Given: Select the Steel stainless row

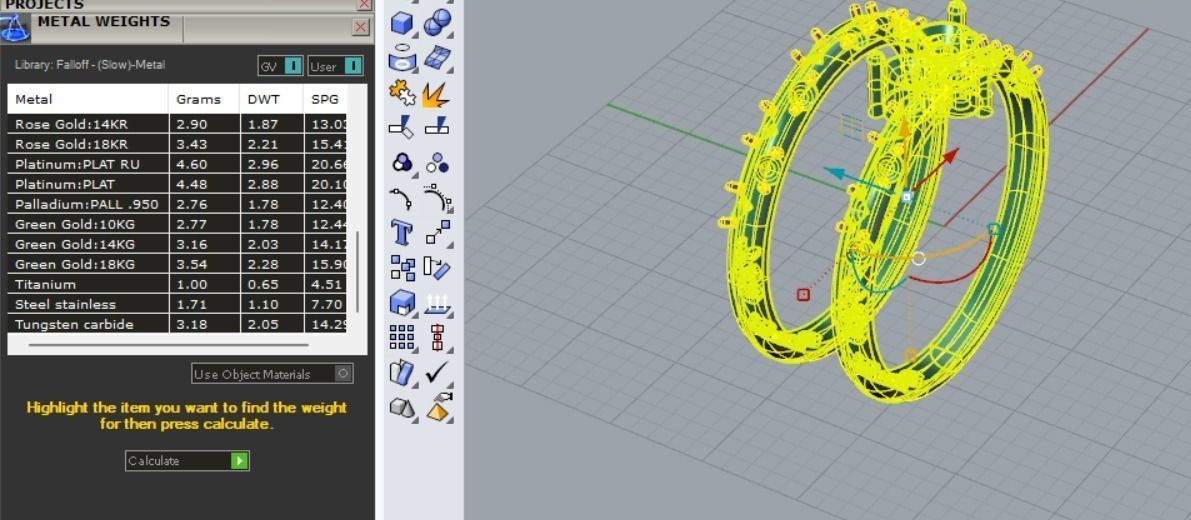Looking at the screenshot, I should [x=177, y=304].
